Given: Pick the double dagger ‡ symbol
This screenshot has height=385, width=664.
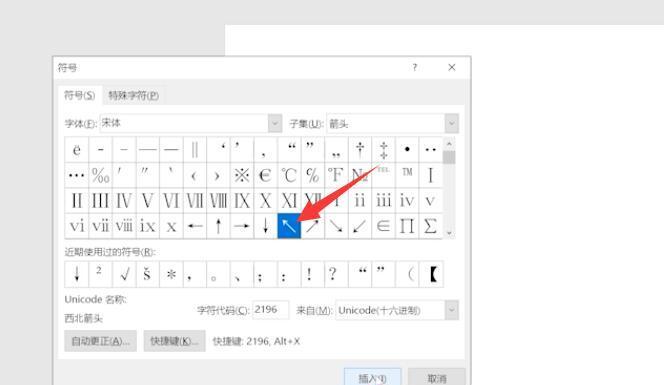Looking at the screenshot, I should [x=383, y=150].
